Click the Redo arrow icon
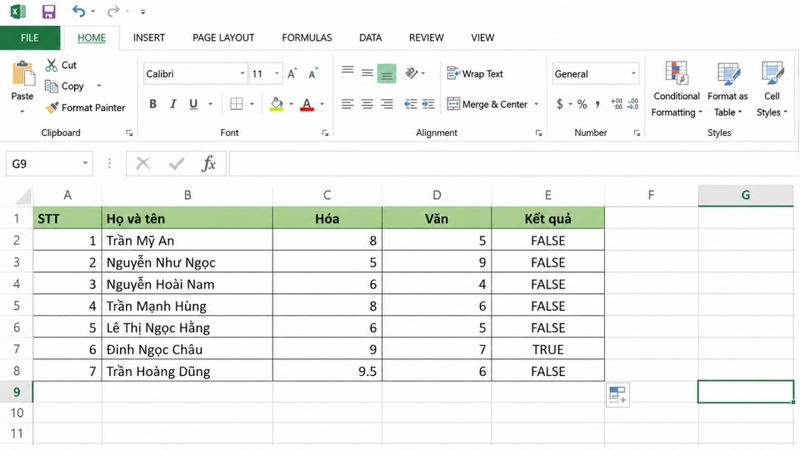This screenshot has width=800, height=450. (x=113, y=11)
